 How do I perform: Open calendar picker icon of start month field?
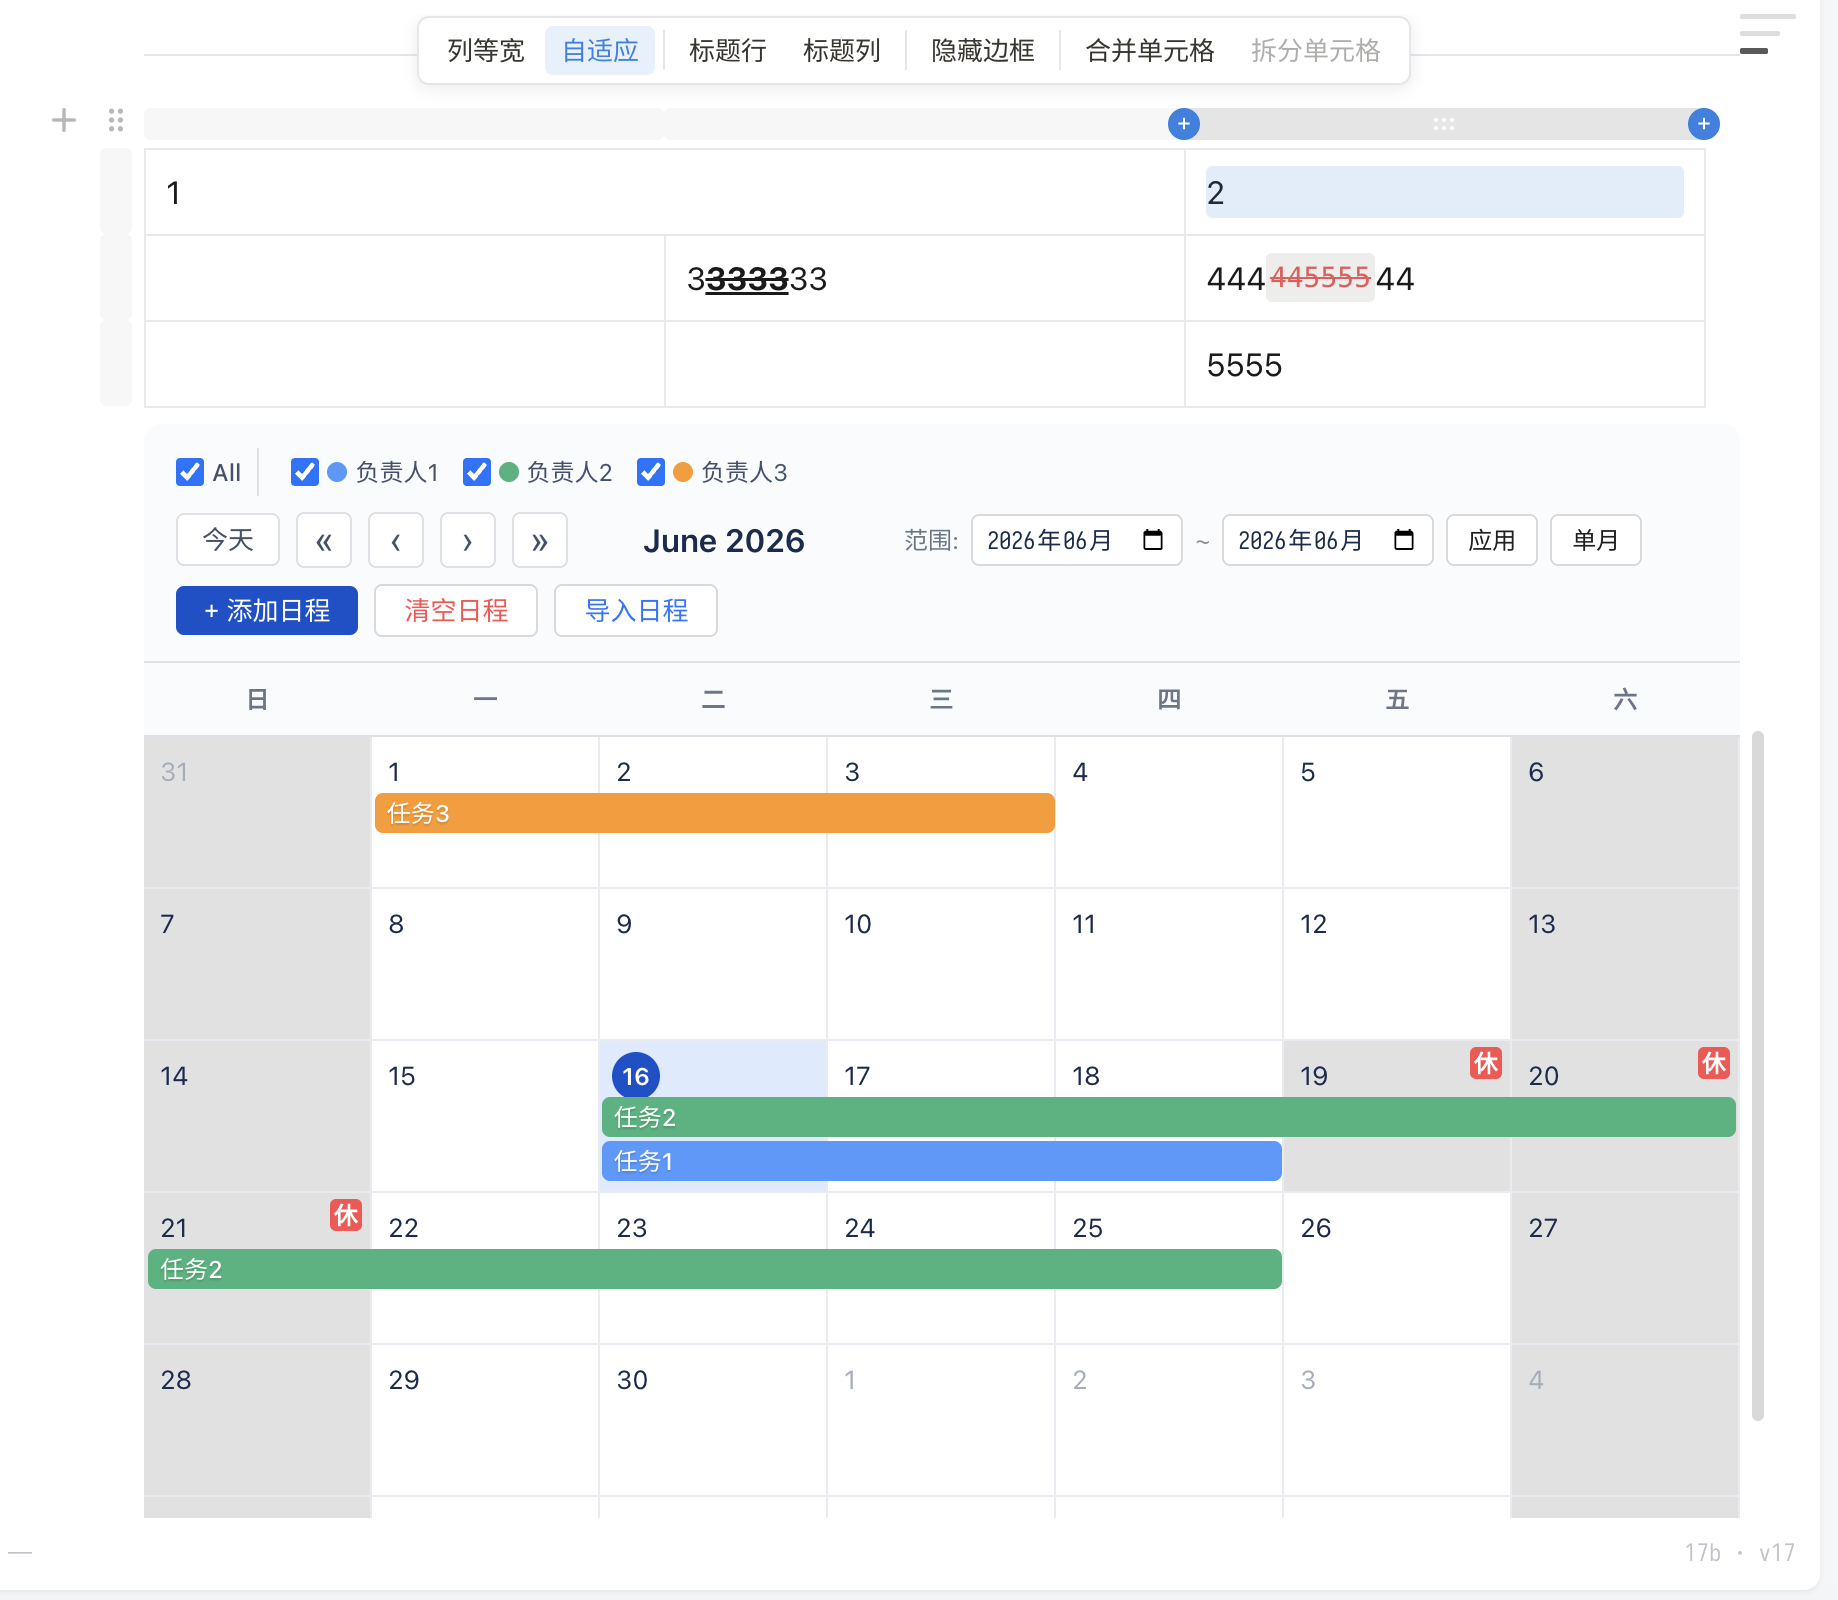[x=1153, y=540]
